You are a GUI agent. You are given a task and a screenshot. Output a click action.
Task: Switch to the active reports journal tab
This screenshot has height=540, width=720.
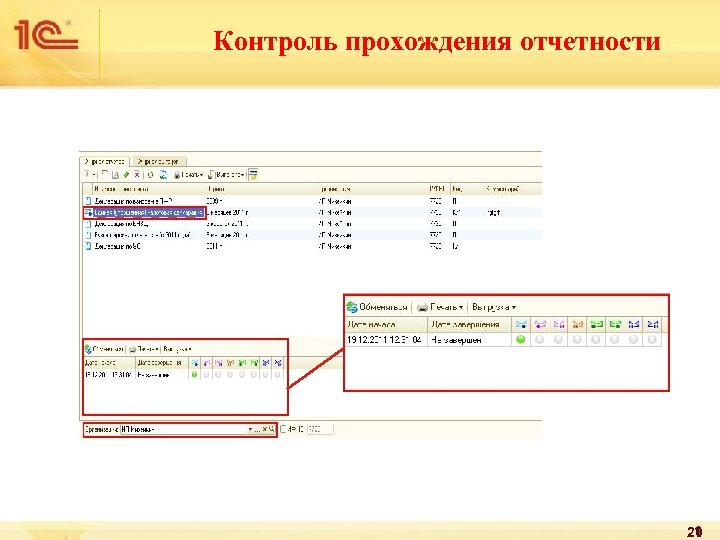105,162
